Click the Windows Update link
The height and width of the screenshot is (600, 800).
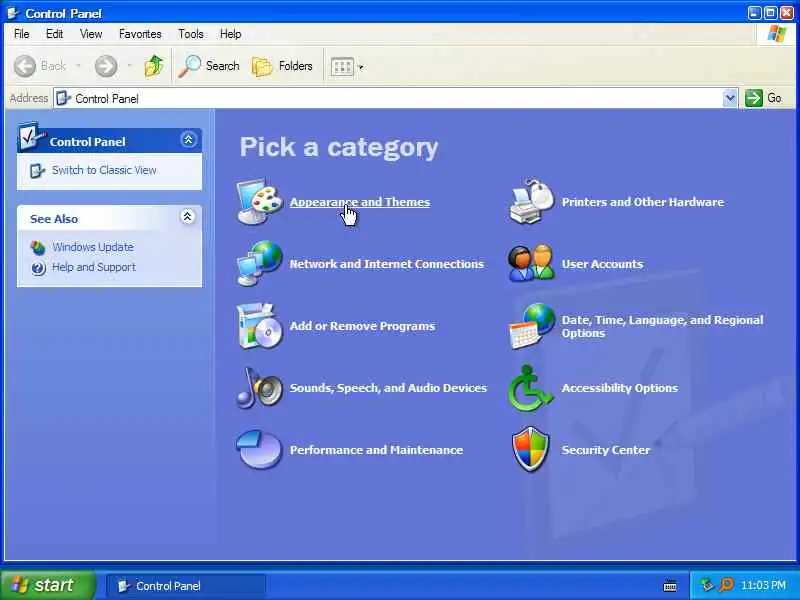tap(93, 247)
